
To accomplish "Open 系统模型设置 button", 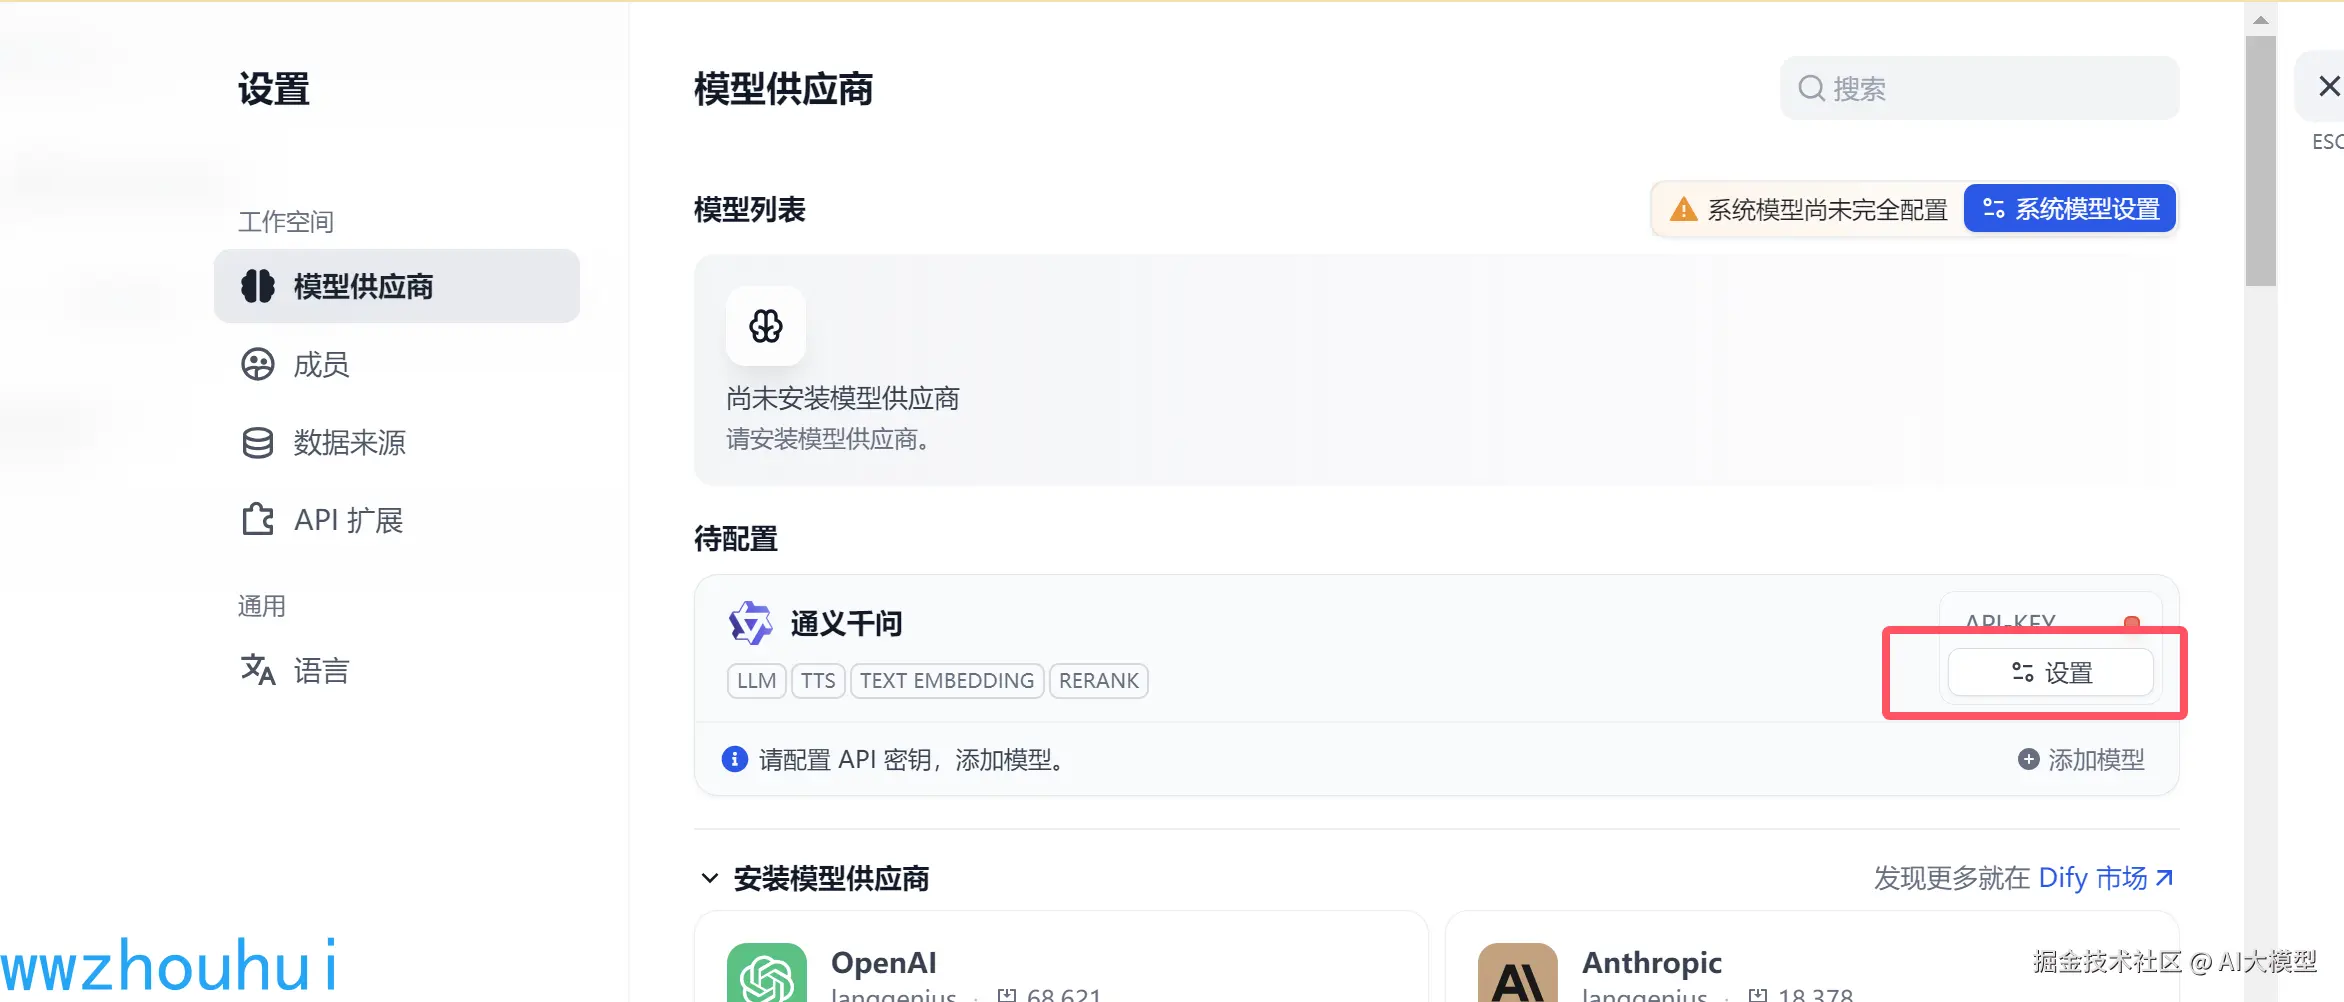I will 2069,208.
